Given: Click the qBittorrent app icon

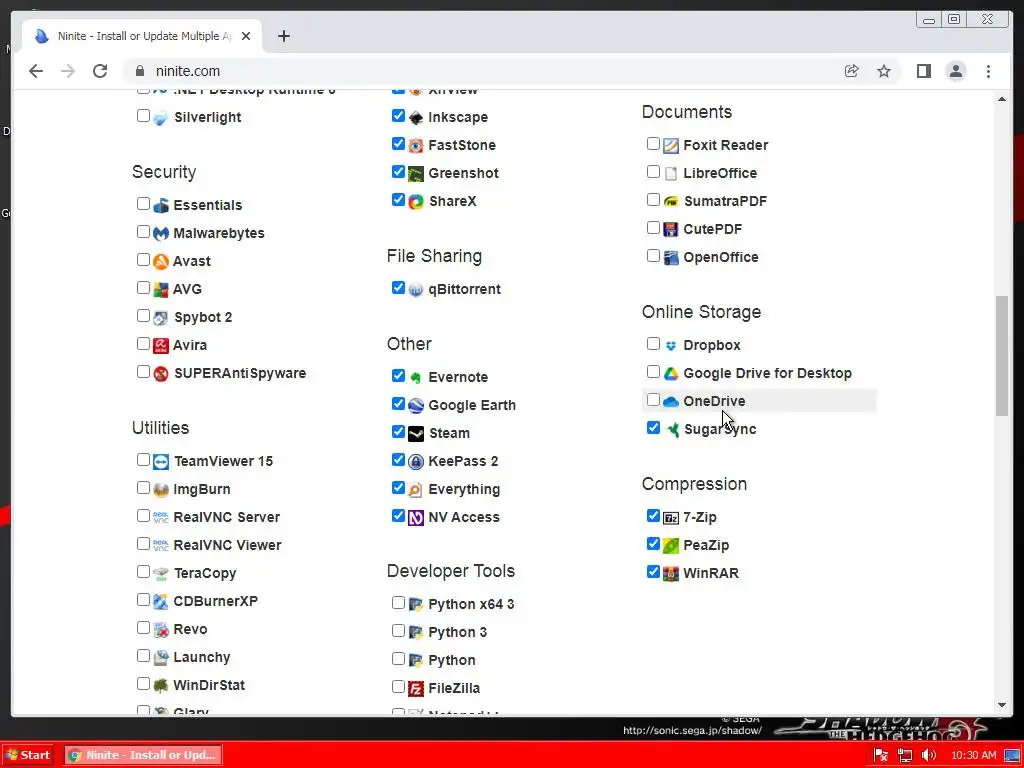Looking at the screenshot, I should 415,289.
